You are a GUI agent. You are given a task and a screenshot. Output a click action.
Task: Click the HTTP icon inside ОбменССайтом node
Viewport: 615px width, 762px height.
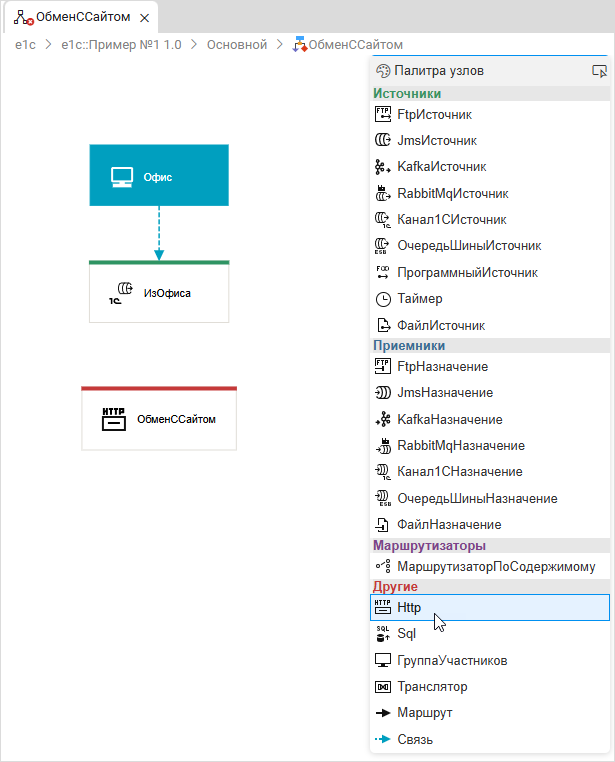114,419
